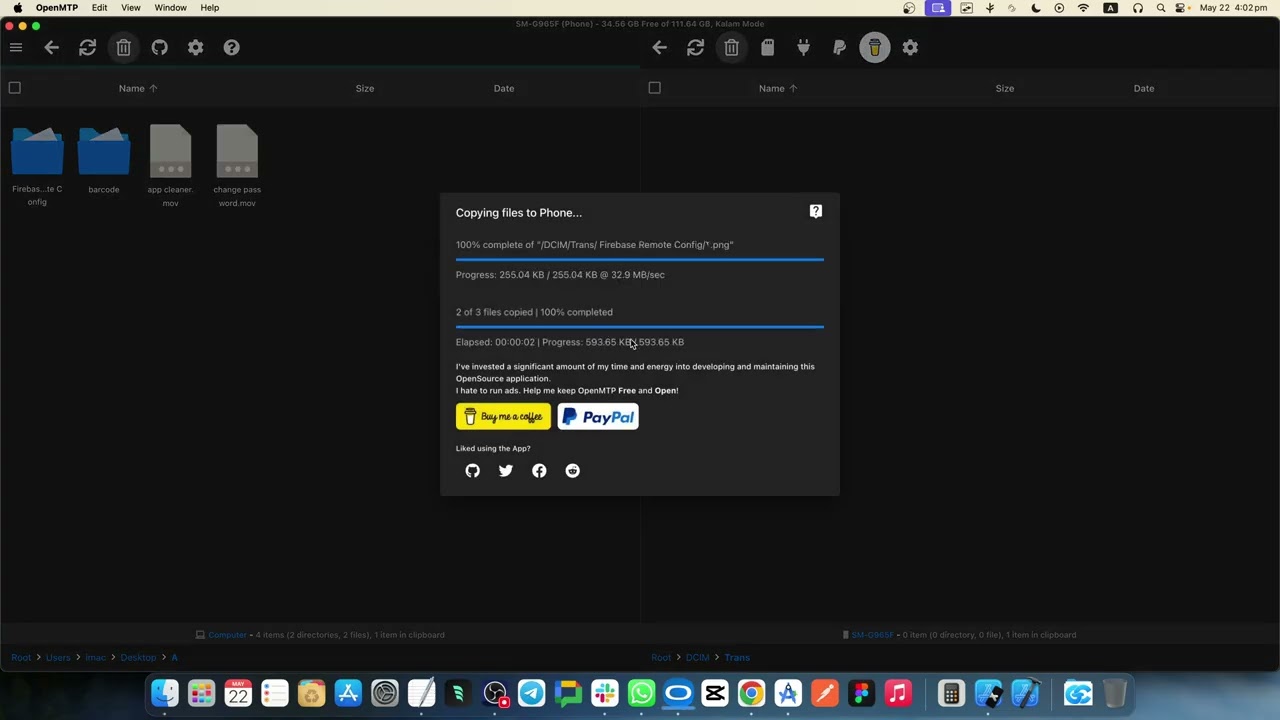This screenshot has width=1280, height=720.
Task: Go back in the computer pane
Action: pyautogui.click(x=52, y=47)
